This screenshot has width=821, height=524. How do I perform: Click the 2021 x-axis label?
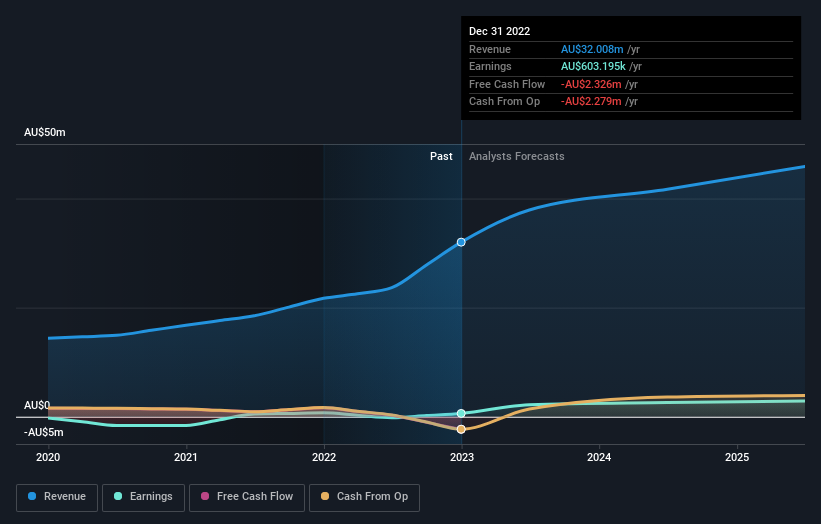[x=186, y=458]
